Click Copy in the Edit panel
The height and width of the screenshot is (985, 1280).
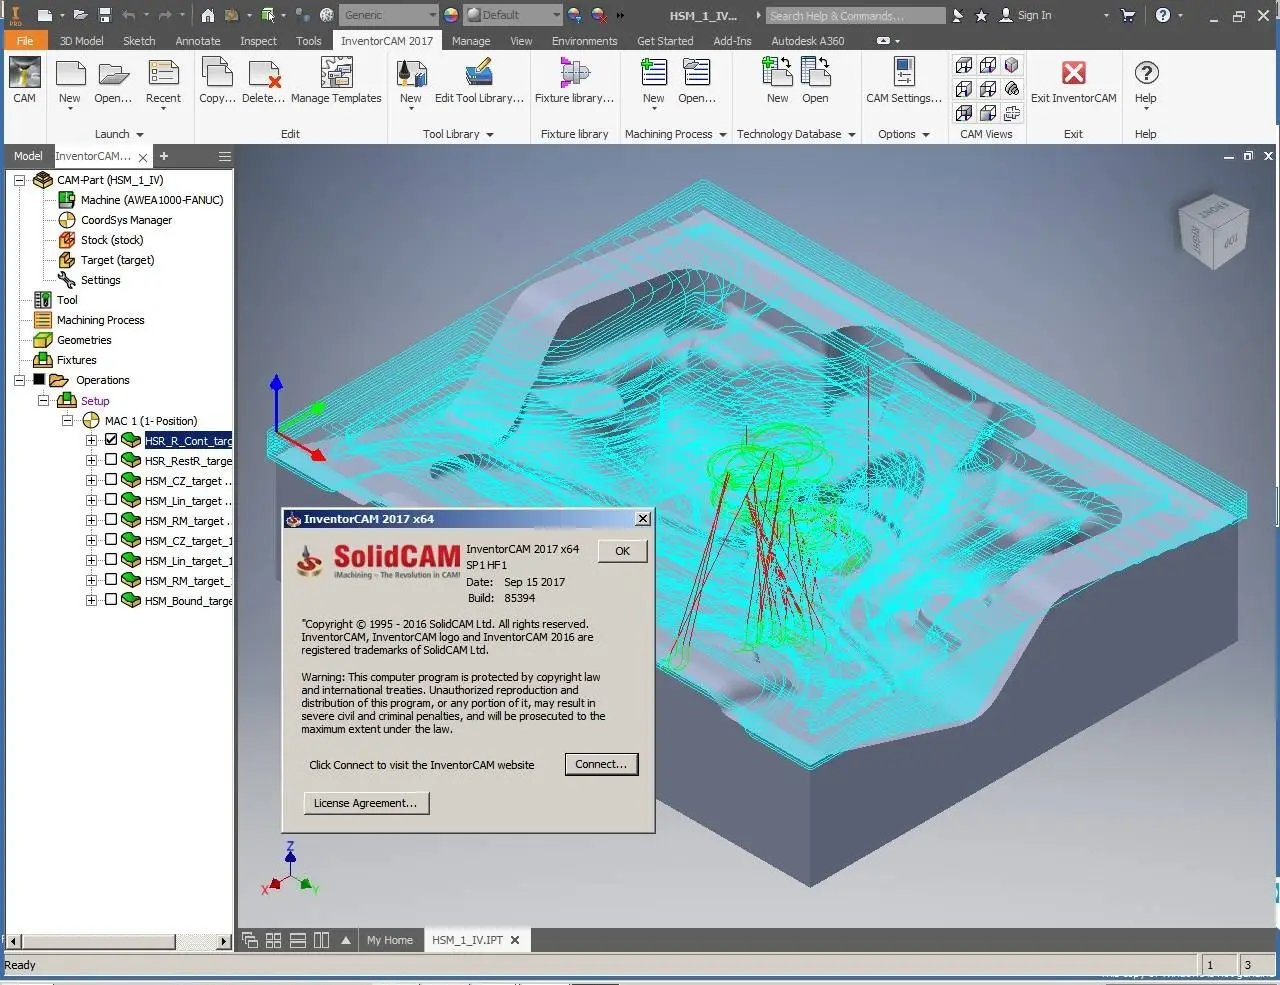click(x=217, y=80)
